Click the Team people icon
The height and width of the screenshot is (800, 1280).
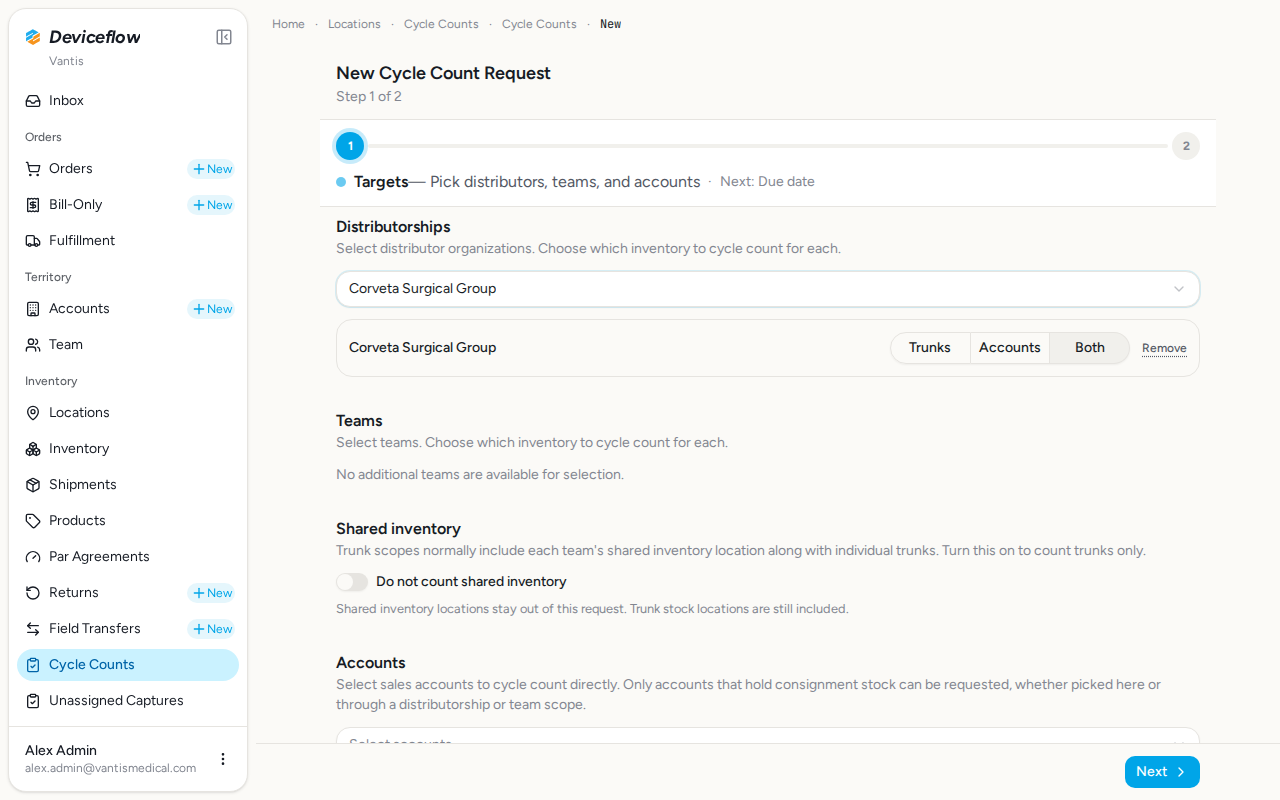click(33, 345)
